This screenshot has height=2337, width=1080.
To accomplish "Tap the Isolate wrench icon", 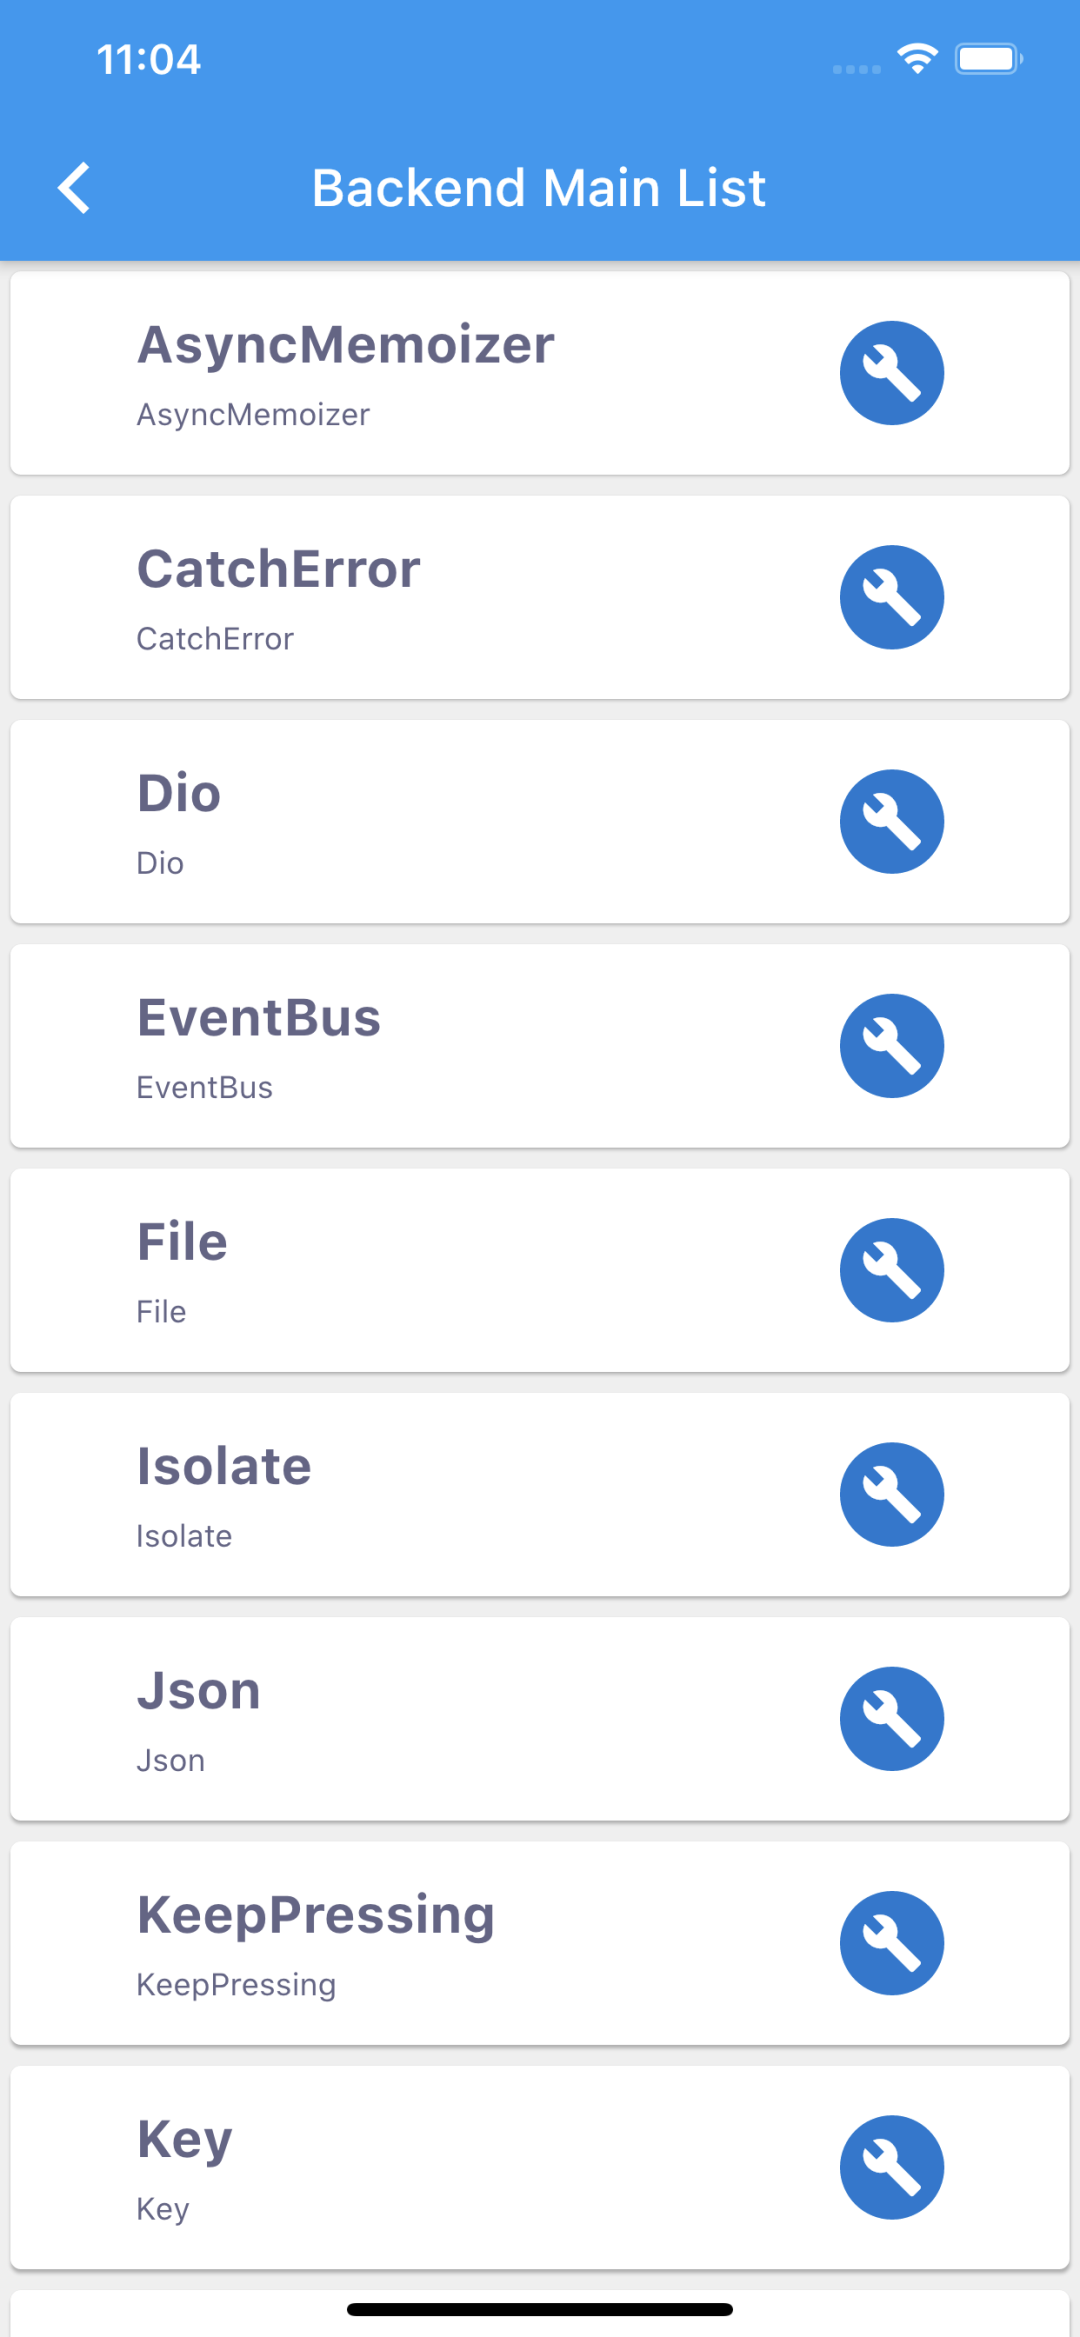I will click(891, 1494).
